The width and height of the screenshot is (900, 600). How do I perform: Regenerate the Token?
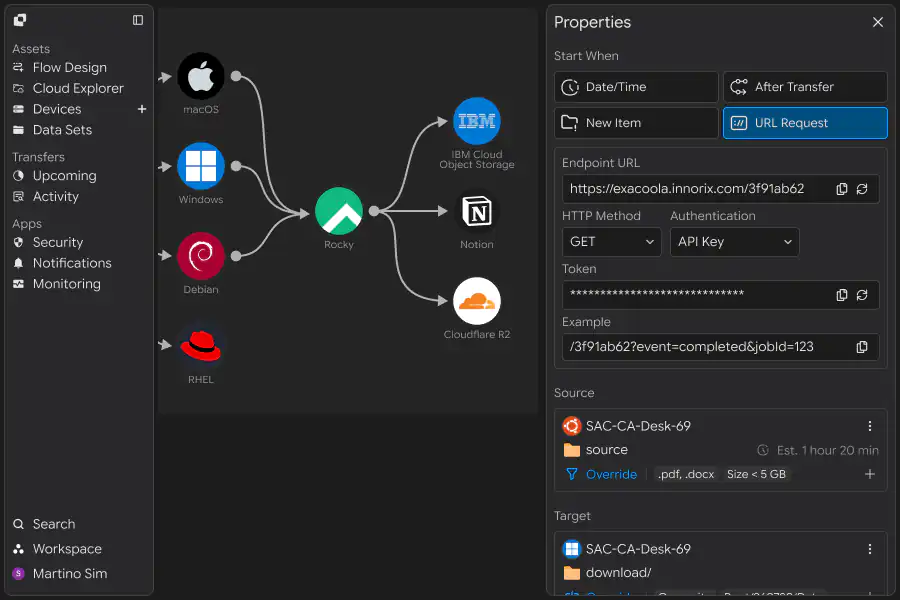(x=862, y=295)
